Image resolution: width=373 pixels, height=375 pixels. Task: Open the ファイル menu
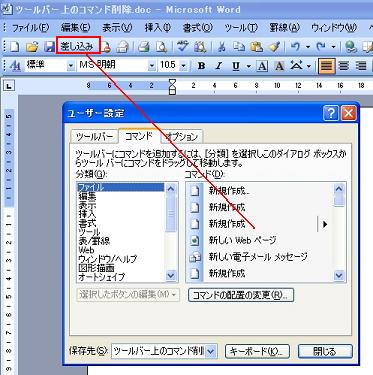30,28
